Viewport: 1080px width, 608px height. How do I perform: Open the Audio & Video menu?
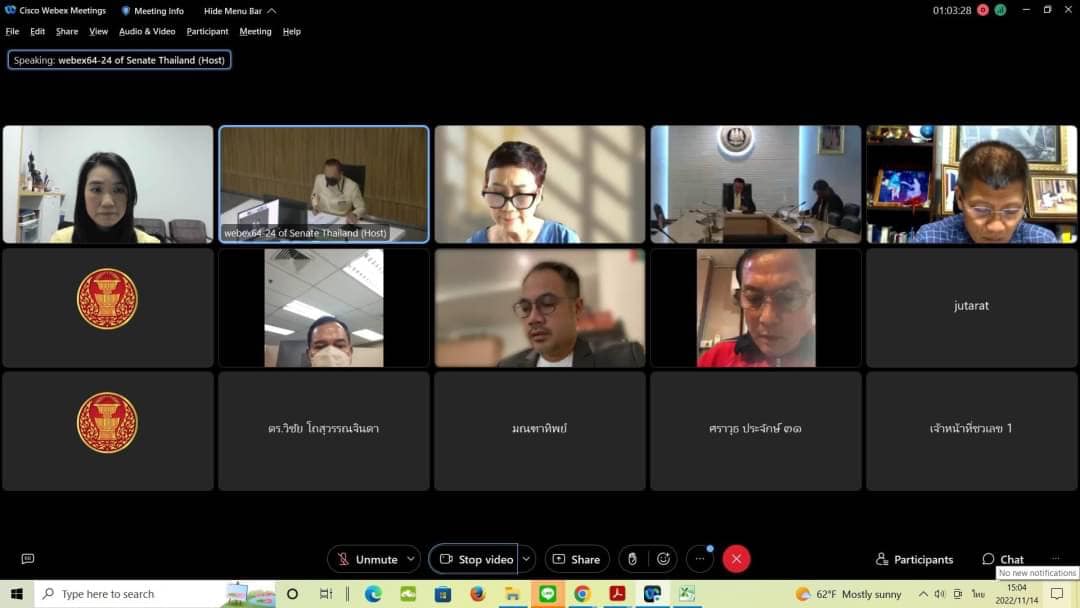click(x=147, y=31)
